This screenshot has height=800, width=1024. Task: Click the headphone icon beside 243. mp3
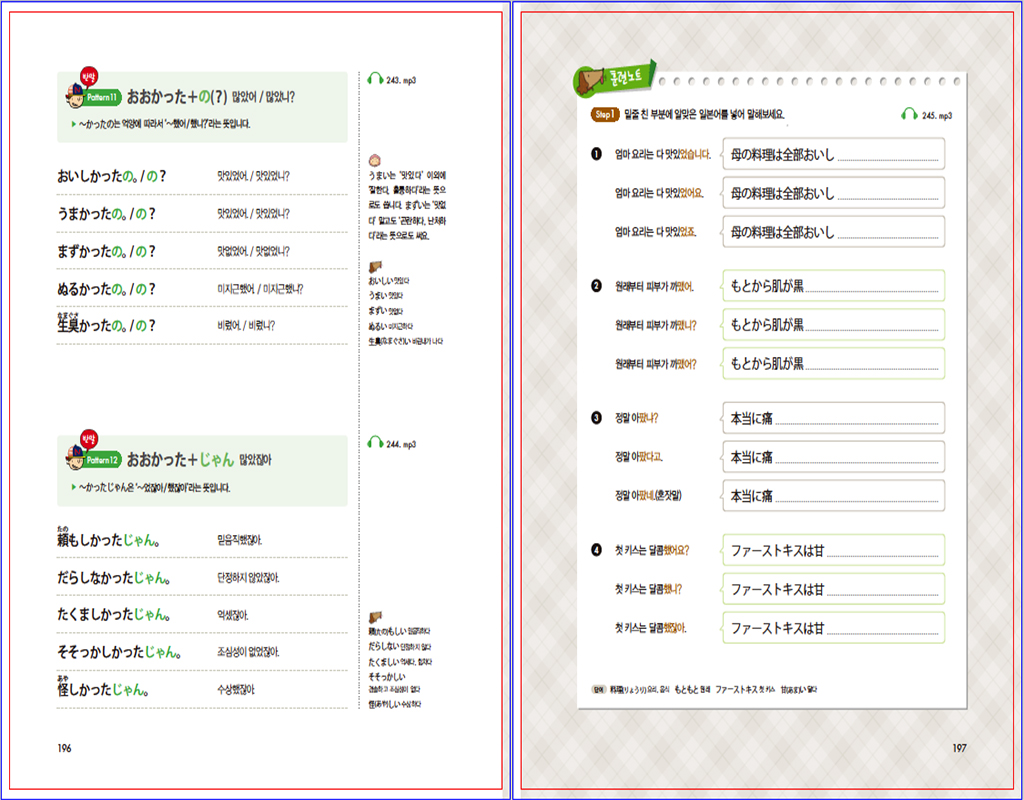pyautogui.click(x=375, y=79)
